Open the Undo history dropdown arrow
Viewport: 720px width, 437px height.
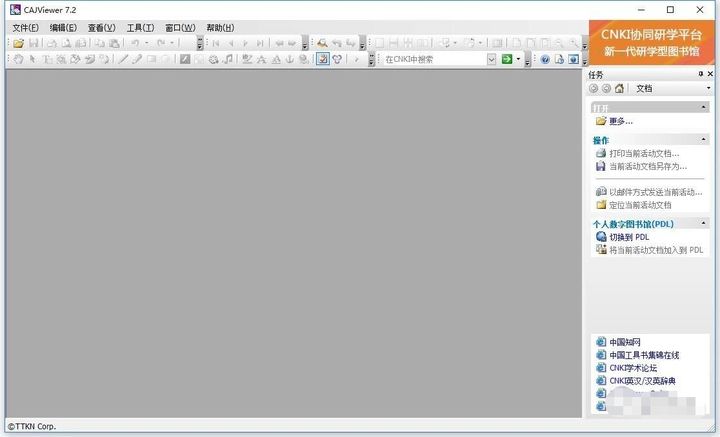[146, 44]
